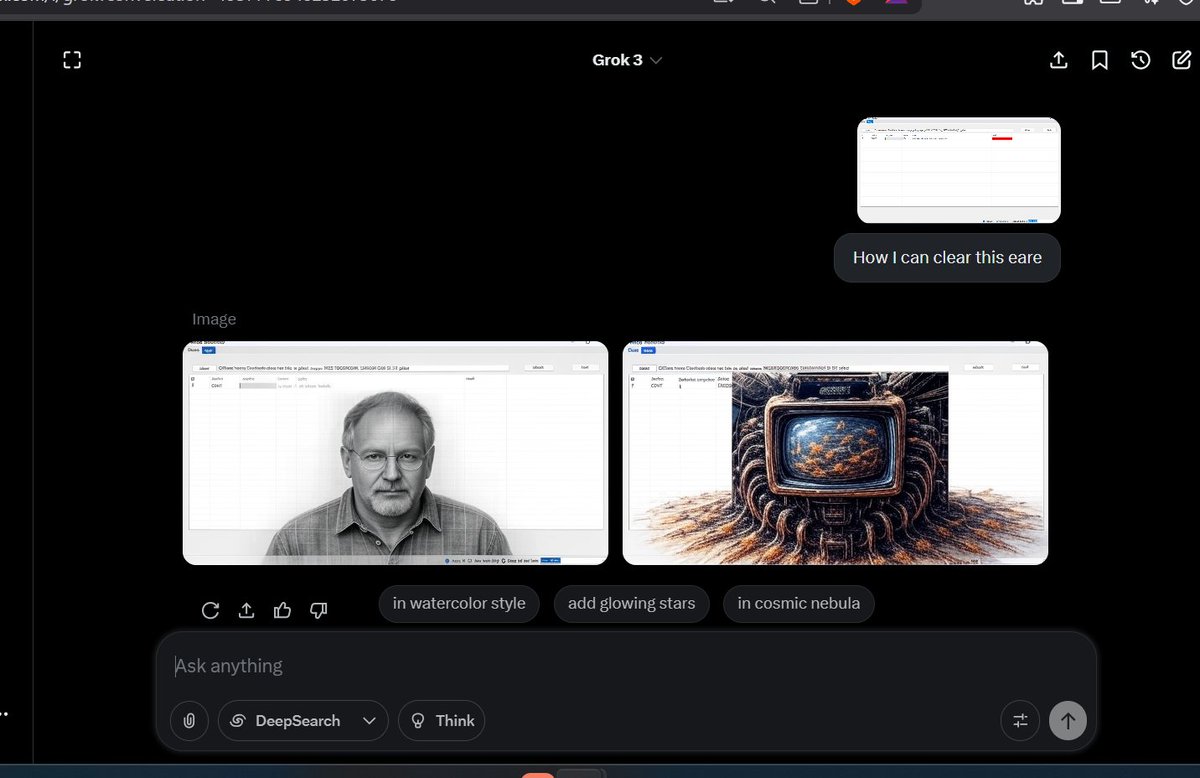1200x778 pixels.
Task: Toggle Think mode
Action: click(x=441, y=720)
